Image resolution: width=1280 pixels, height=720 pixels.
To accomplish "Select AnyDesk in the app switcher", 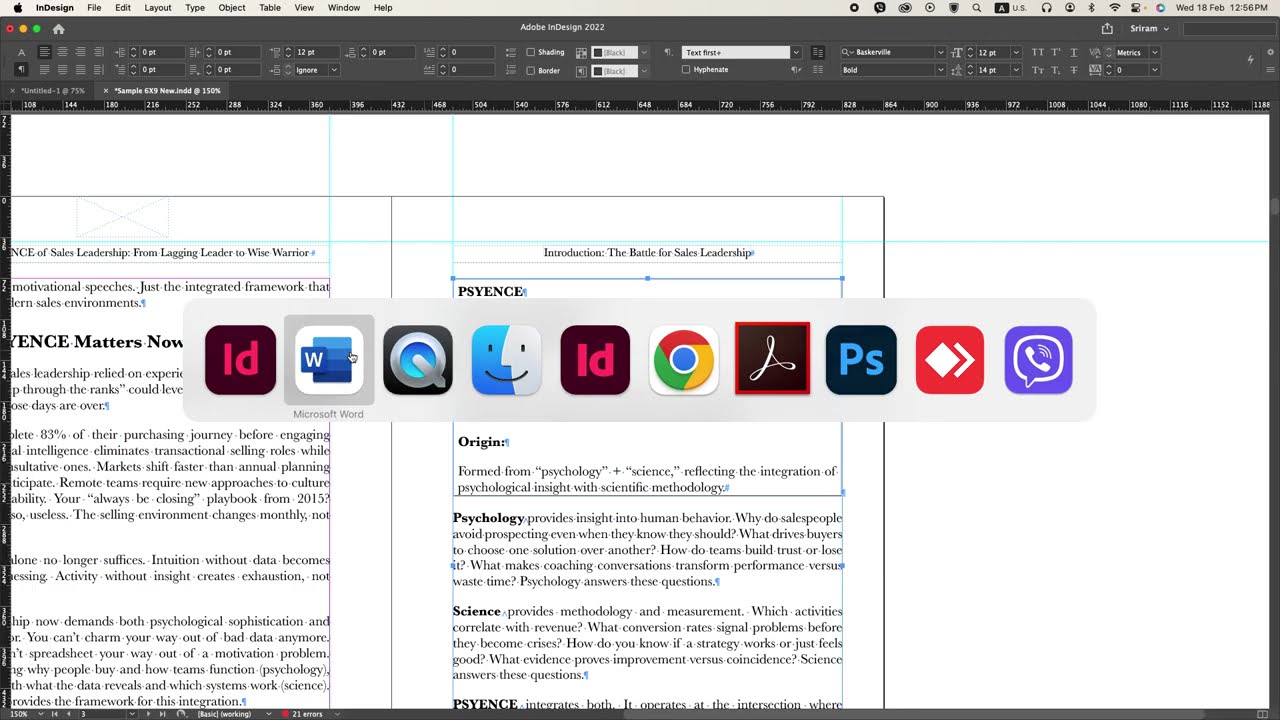I will click(949, 359).
